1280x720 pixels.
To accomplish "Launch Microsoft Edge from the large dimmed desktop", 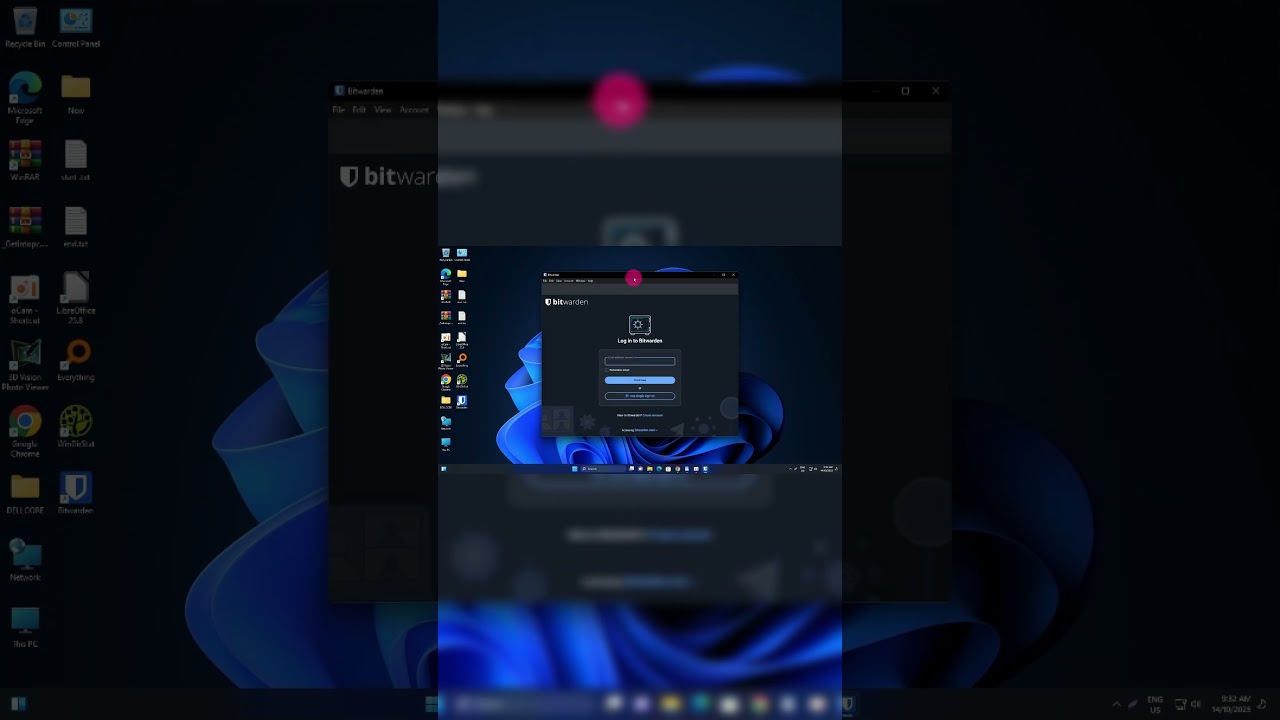I will pyautogui.click(x=25, y=97).
